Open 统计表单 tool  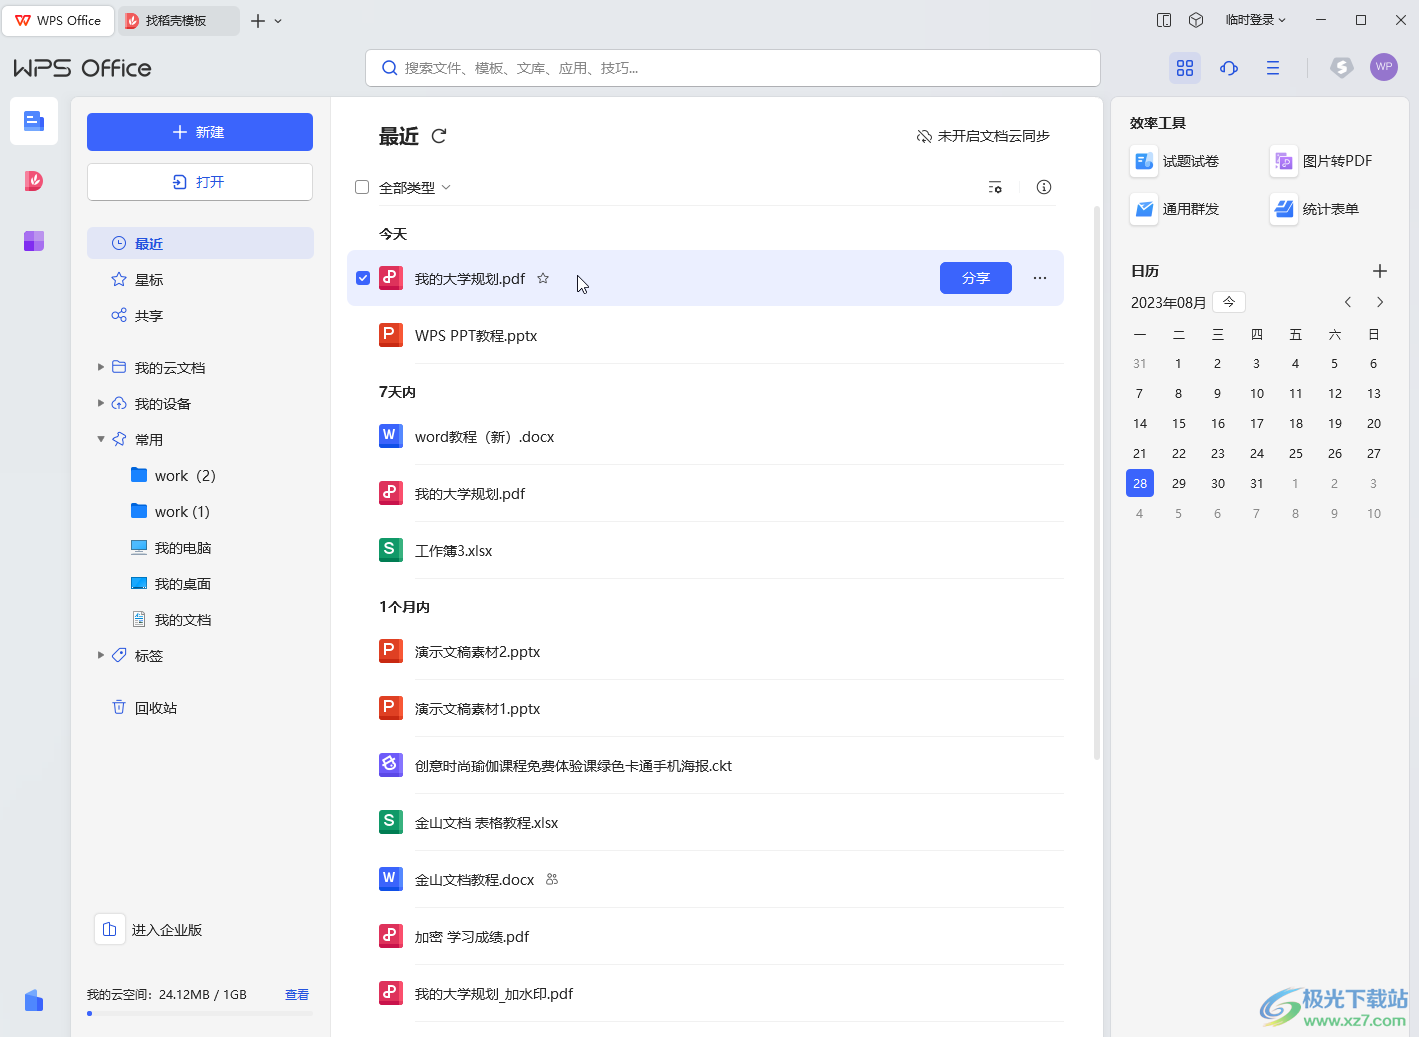coord(1316,209)
